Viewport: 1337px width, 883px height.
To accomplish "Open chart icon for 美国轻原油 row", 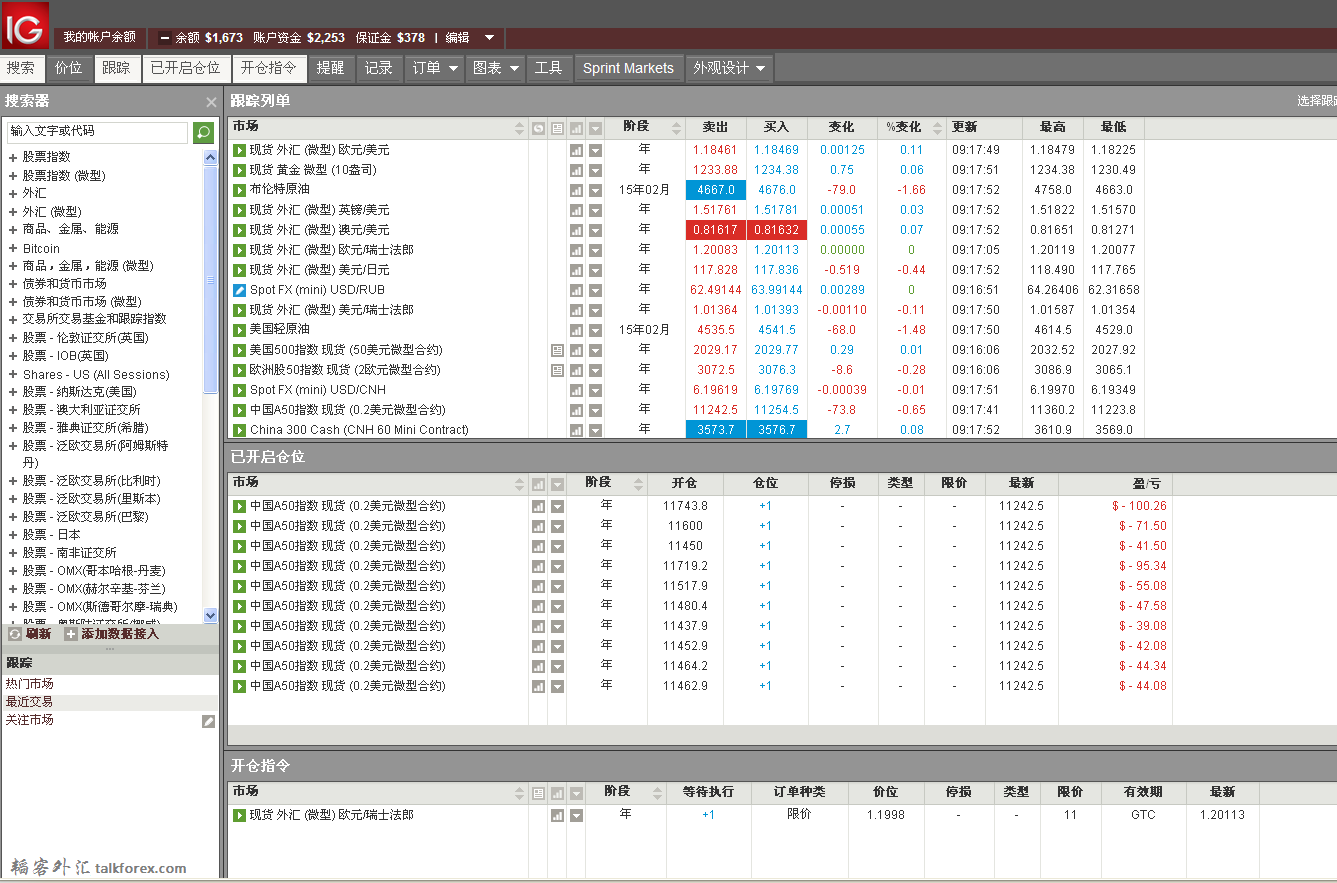I will pyautogui.click(x=576, y=330).
